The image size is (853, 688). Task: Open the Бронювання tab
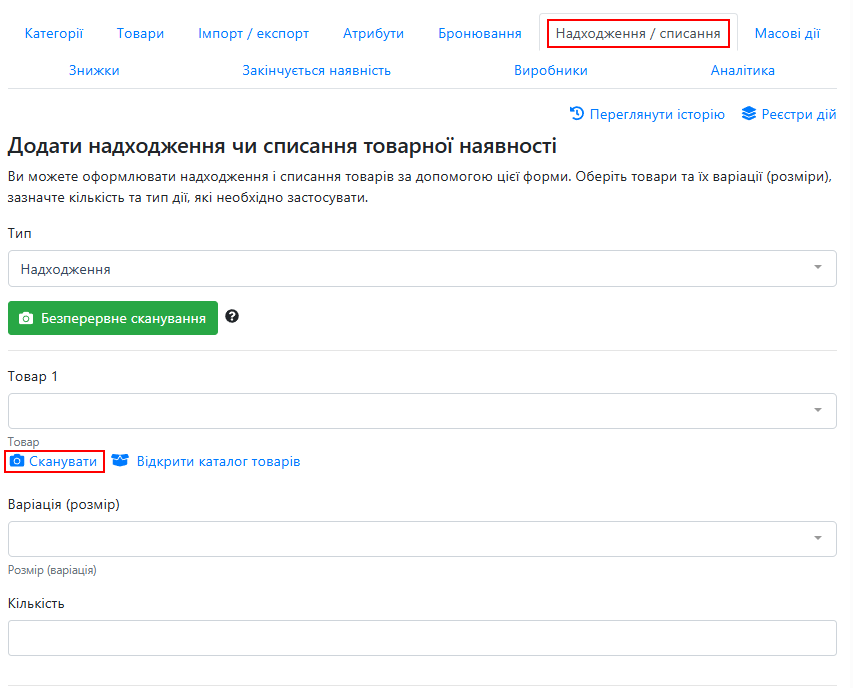[480, 34]
